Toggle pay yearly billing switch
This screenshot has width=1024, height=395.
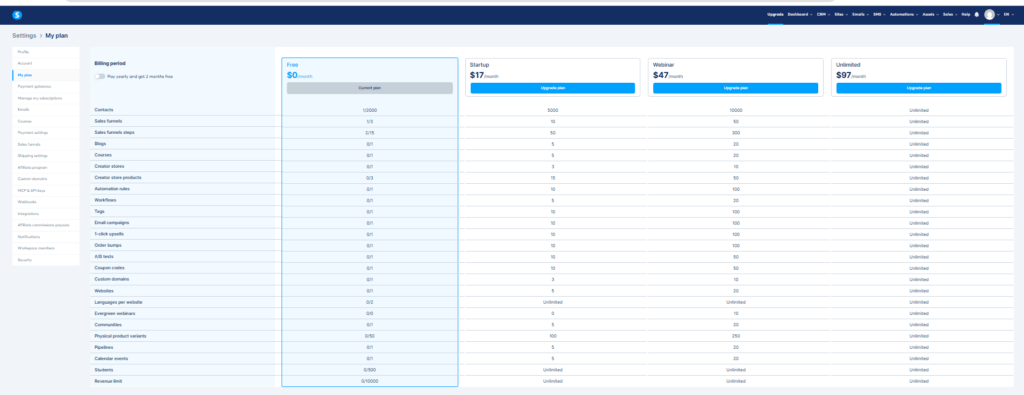pyautogui.click(x=100, y=76)
